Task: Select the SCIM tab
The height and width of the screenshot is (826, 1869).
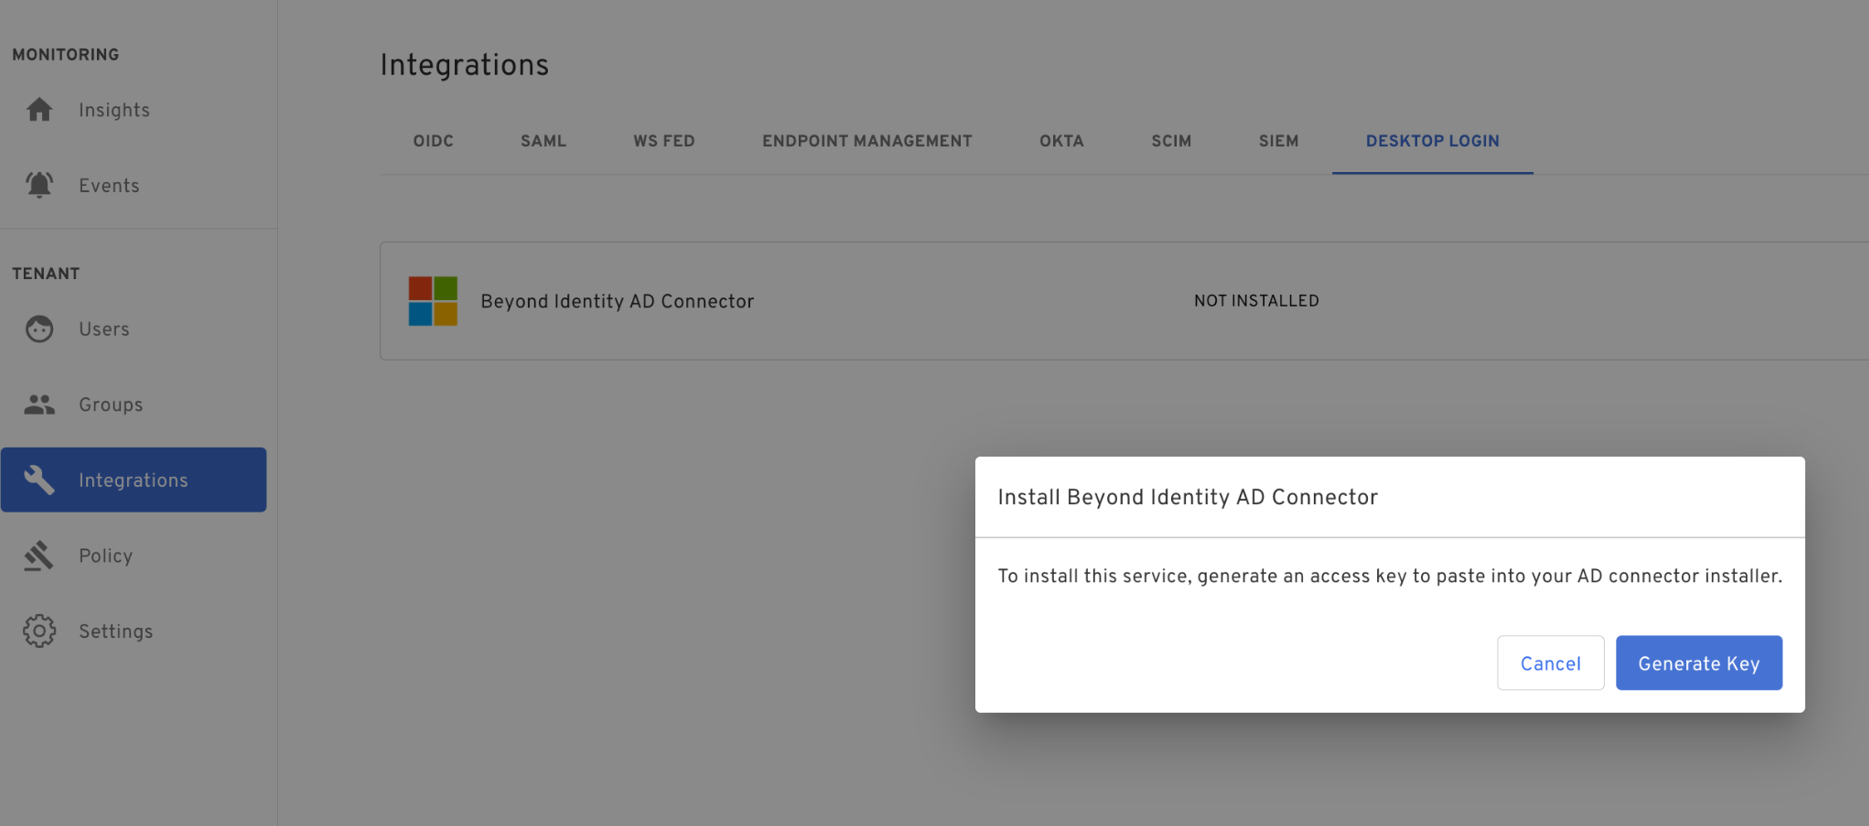Action: pos(1171,142)
